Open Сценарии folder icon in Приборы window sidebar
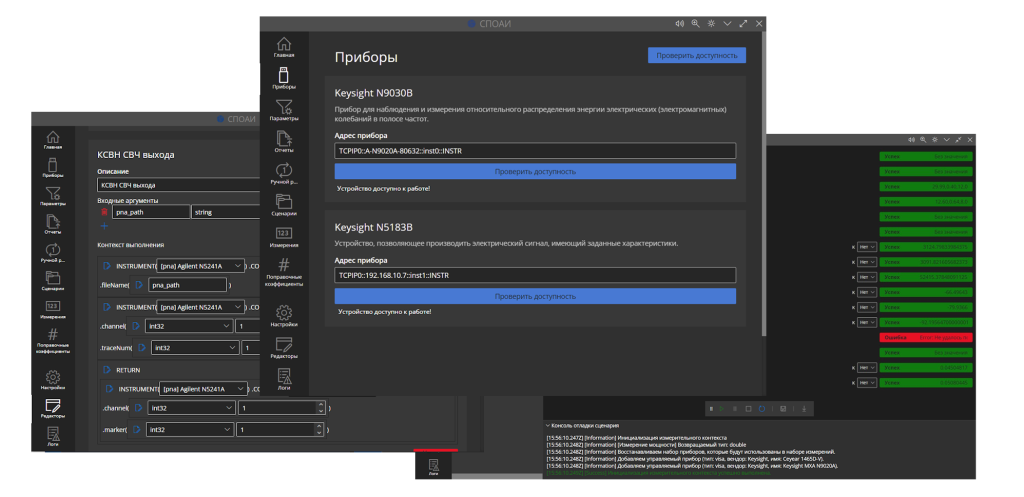Image resolution: width=1024 pixels, height=497 pixels. tap(284, 204)
